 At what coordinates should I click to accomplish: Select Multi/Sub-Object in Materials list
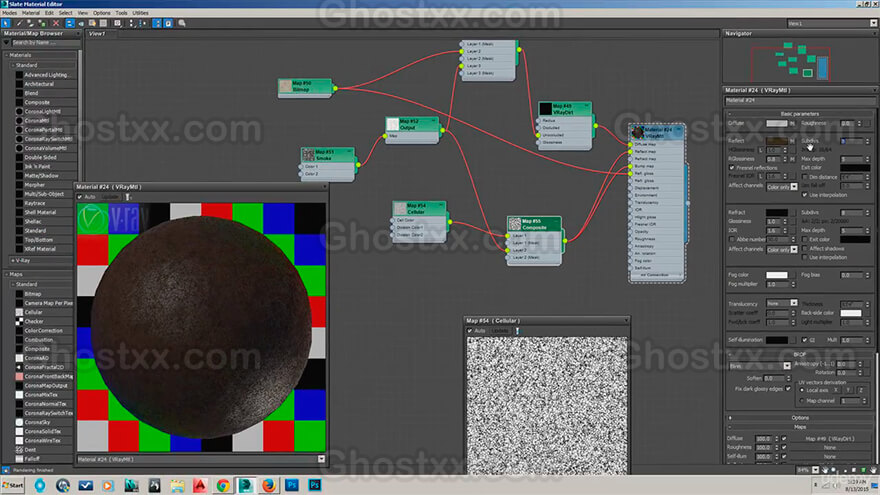coord(44,194)
